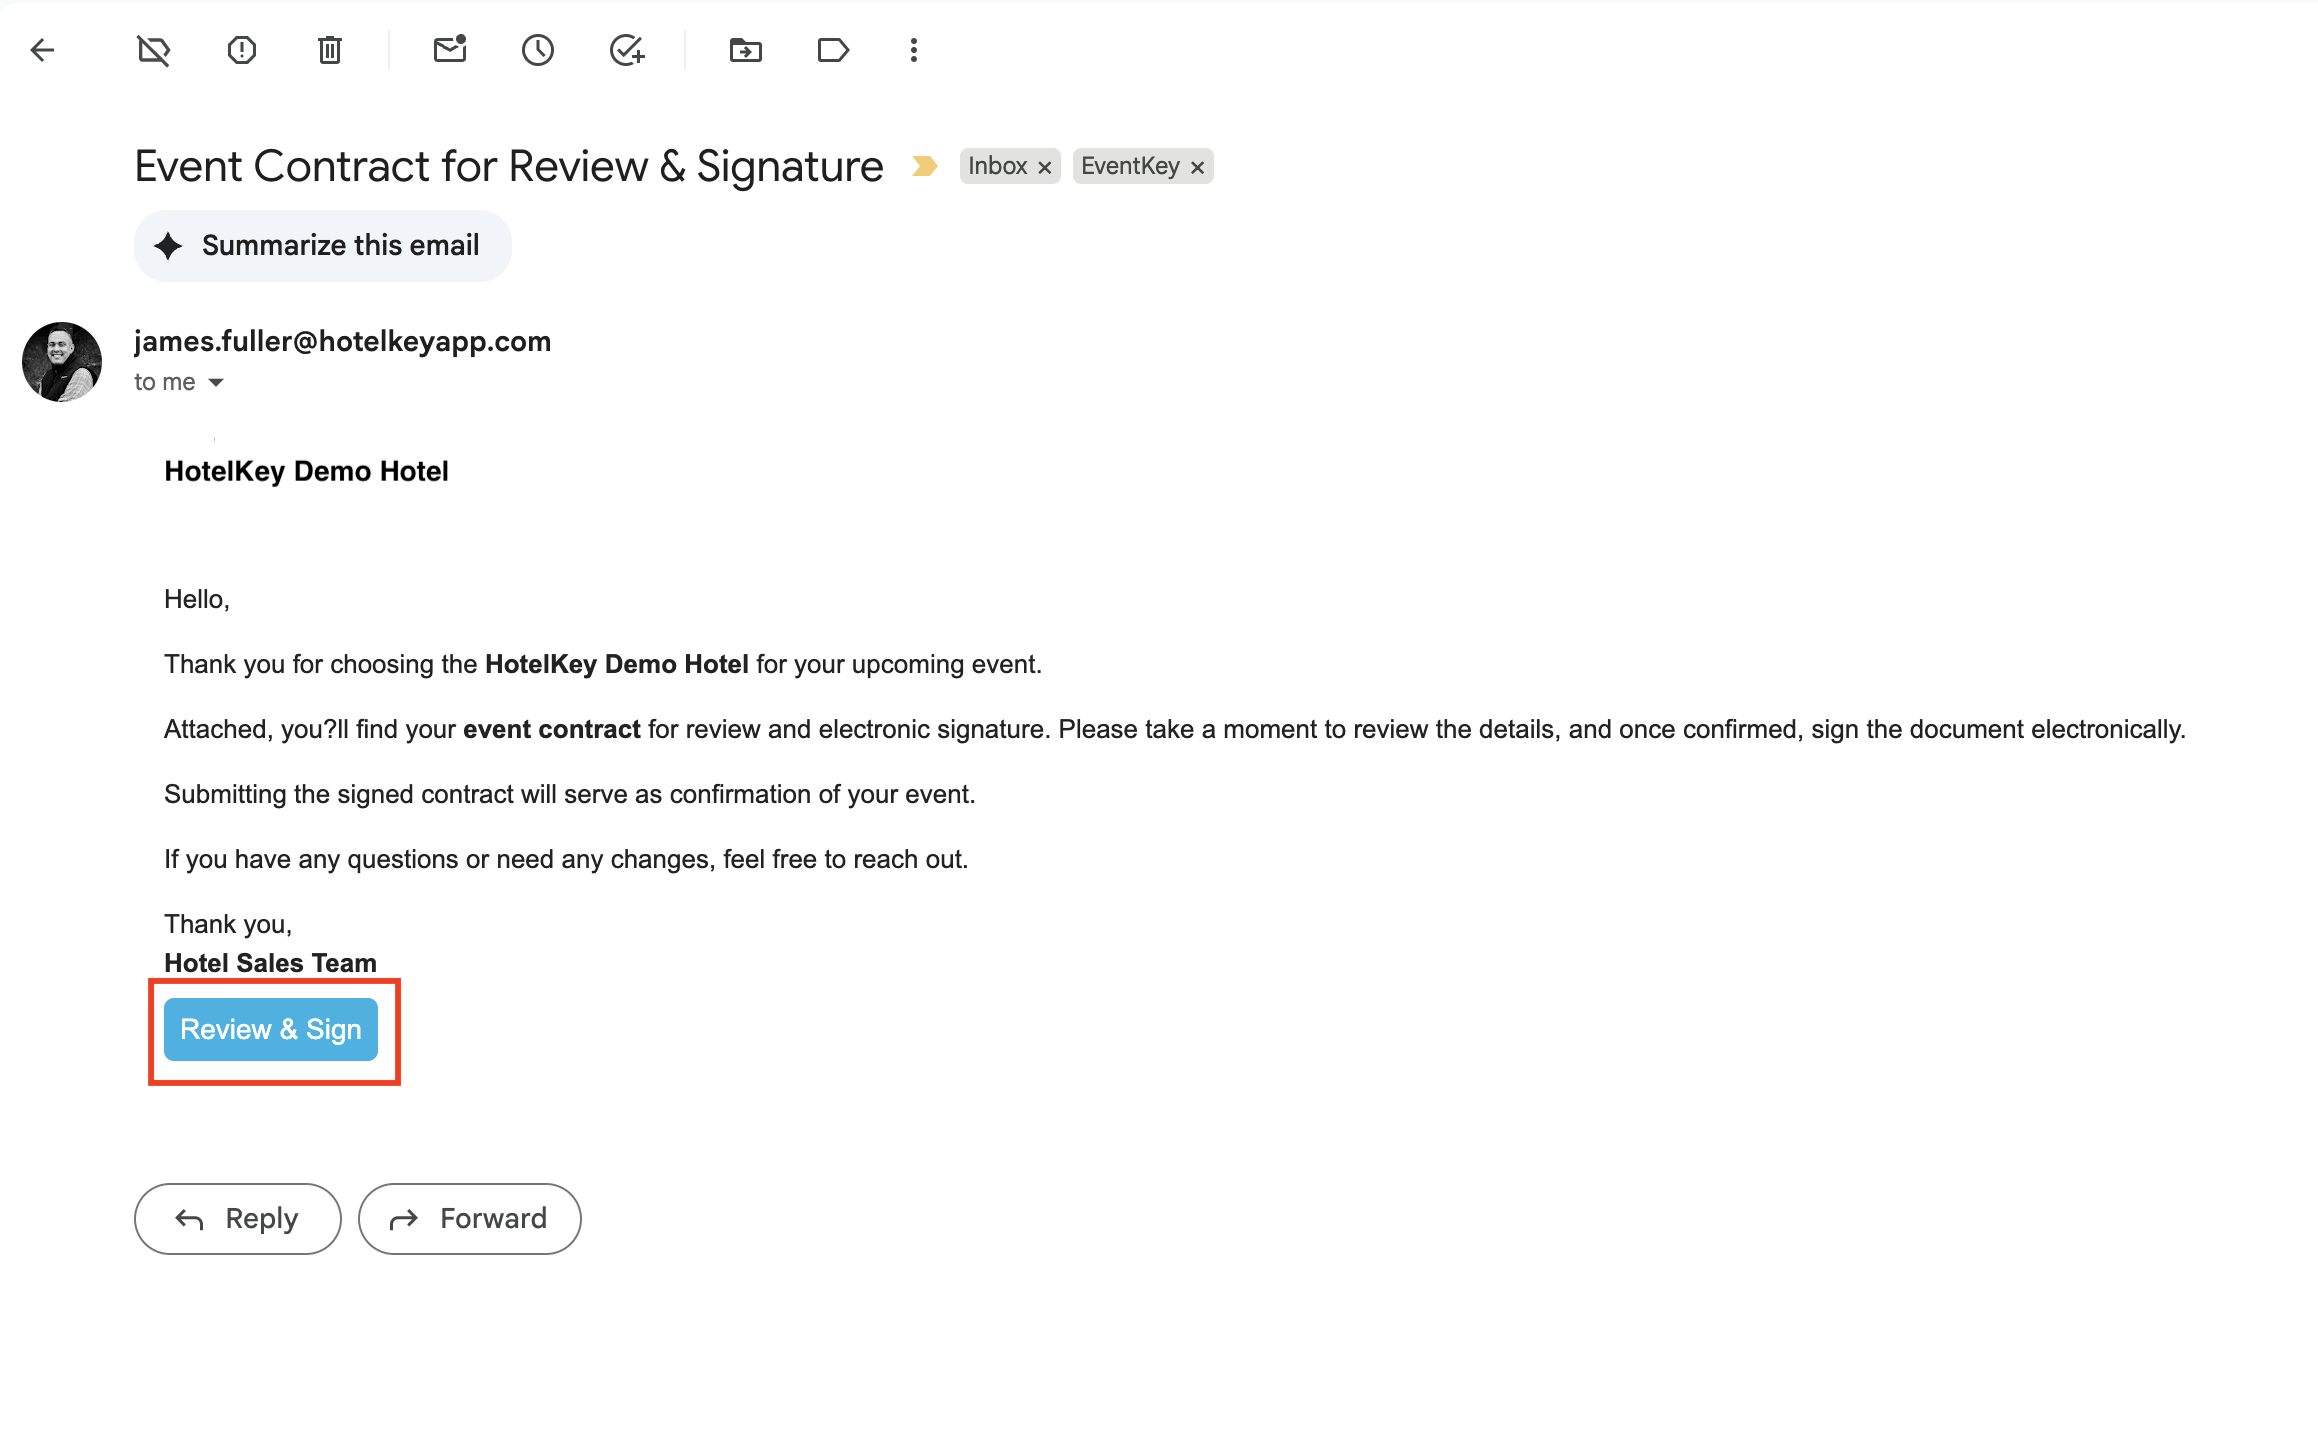
Task: Snooze this email with clock icon
Action: (x=538, y=50)
